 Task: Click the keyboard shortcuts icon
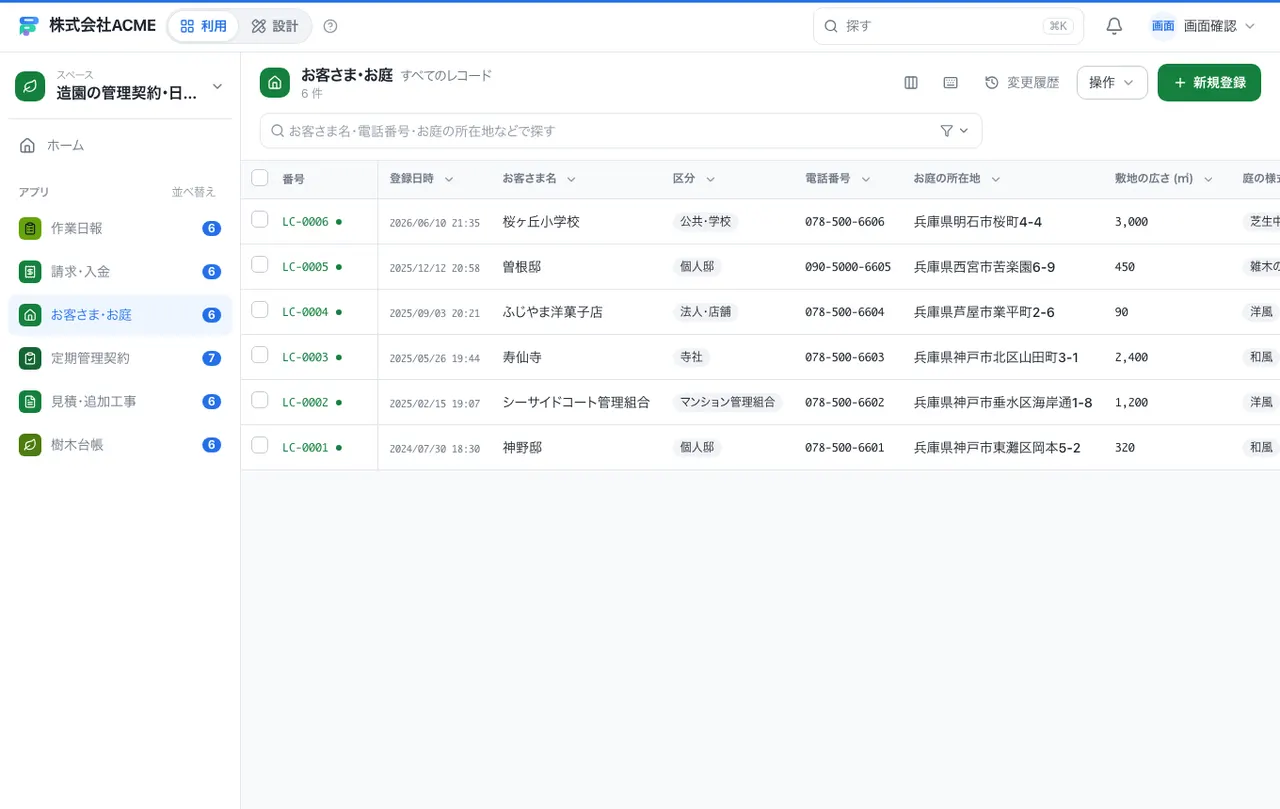tap(951, 83)
